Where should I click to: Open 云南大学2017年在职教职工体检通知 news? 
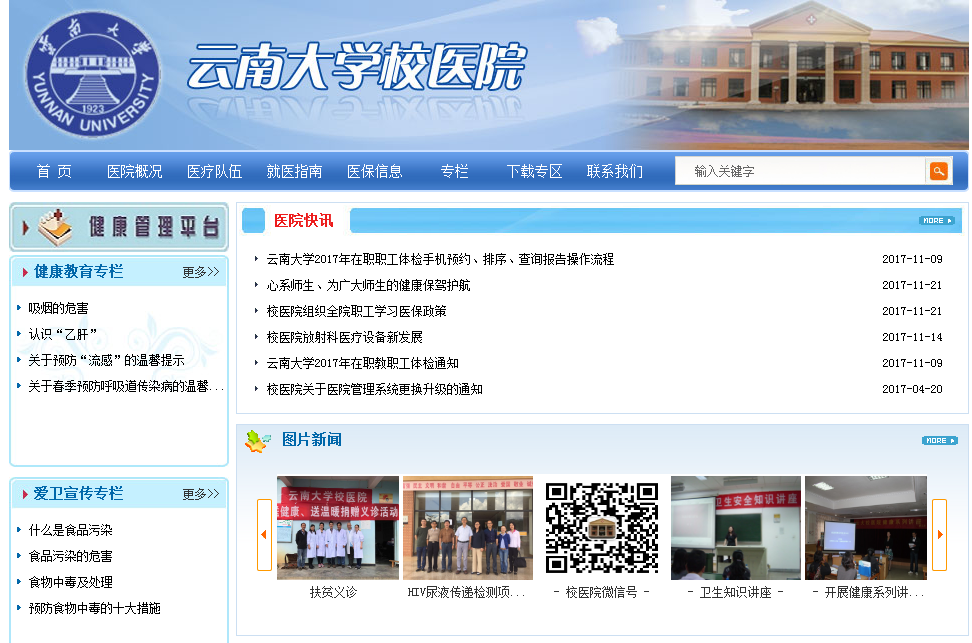[x=363, y=363]
